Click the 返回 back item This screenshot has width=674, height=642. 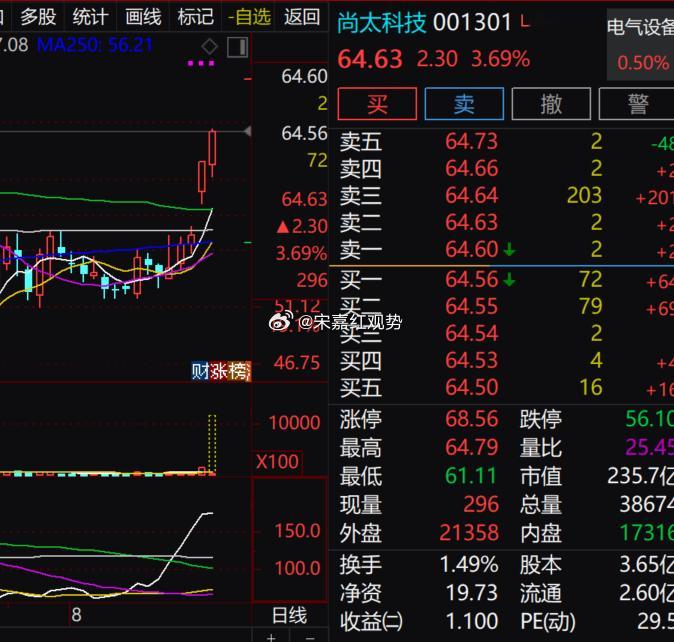coord(302,17)
